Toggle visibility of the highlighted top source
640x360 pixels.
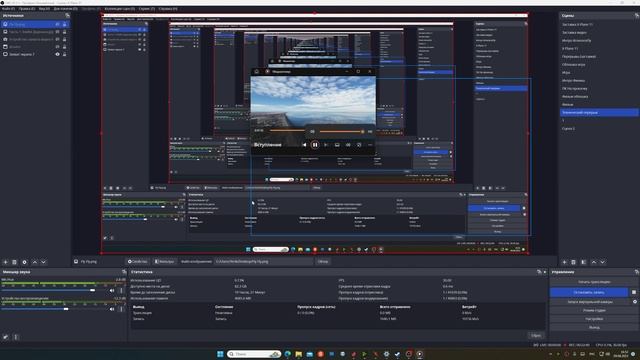click(x=58, y=24)
